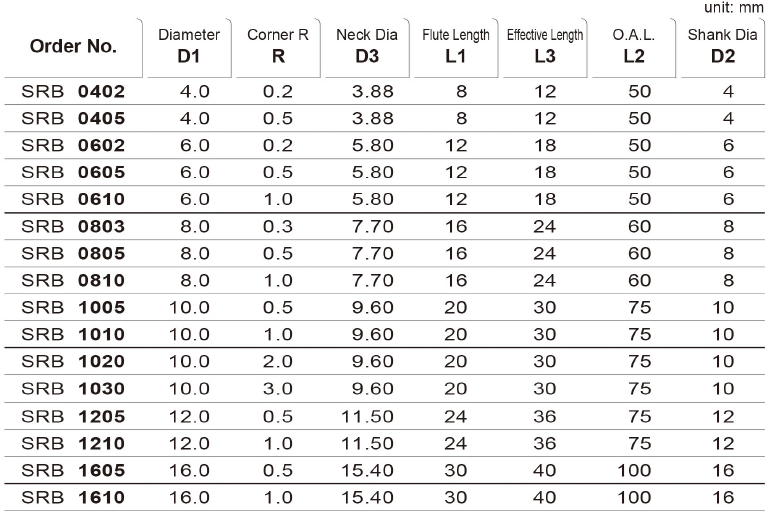The height and width of the screenshot is (522, 771).
Task: Click the Flute Length L1 header
Action: pyautogui.click(x=456, y=46)
